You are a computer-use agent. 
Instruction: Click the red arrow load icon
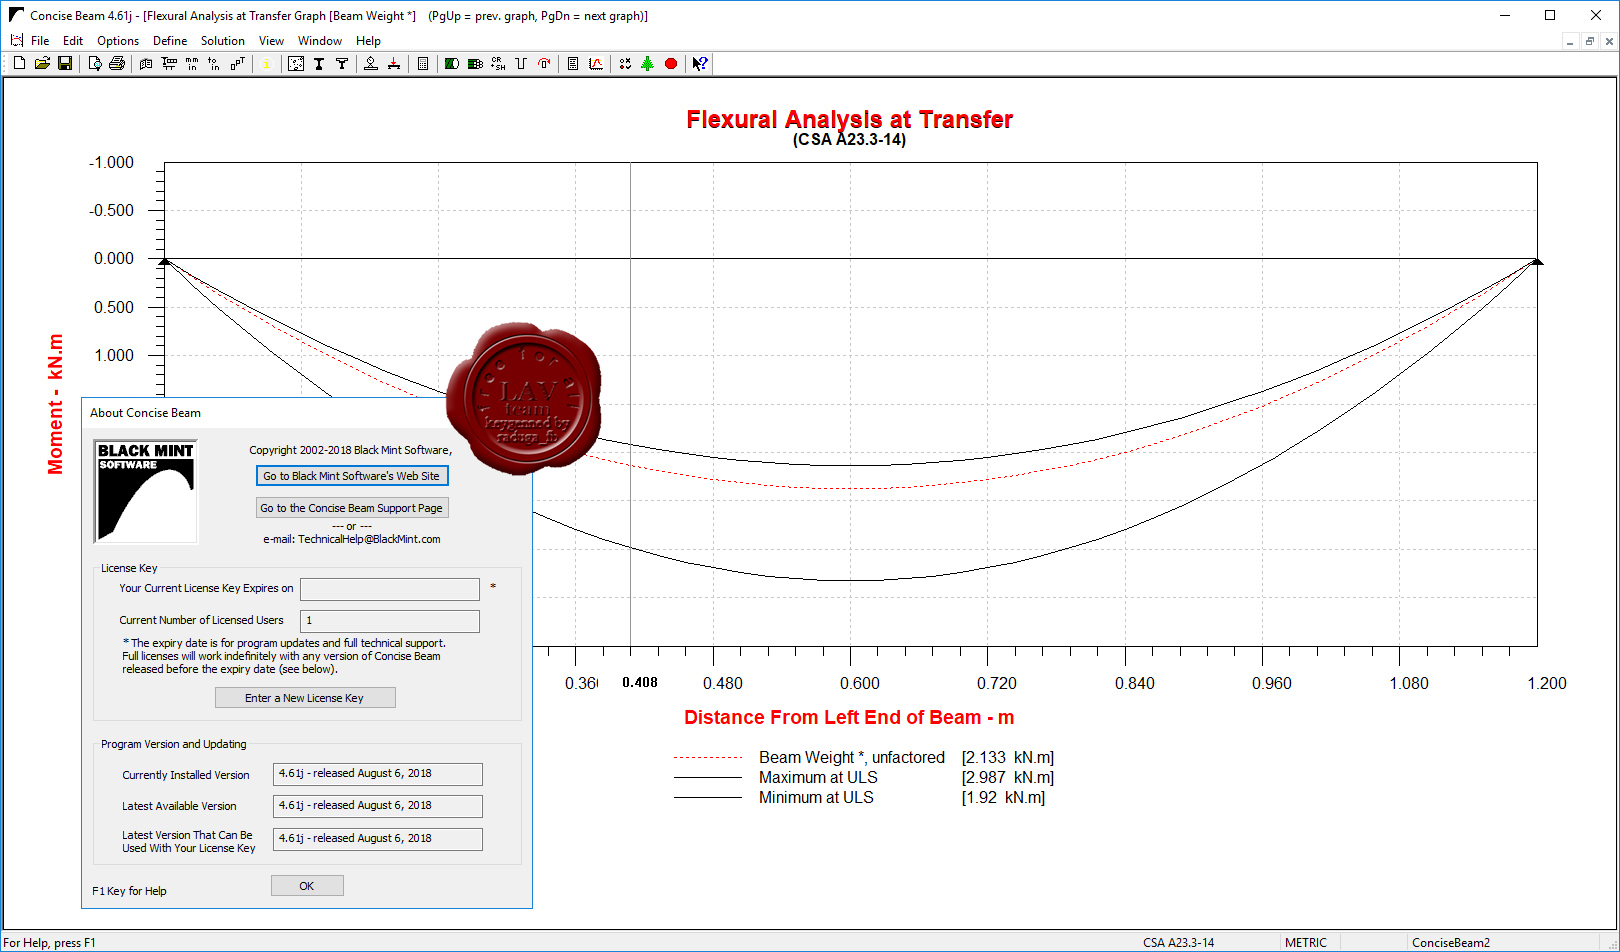click(x=394, y=63)
